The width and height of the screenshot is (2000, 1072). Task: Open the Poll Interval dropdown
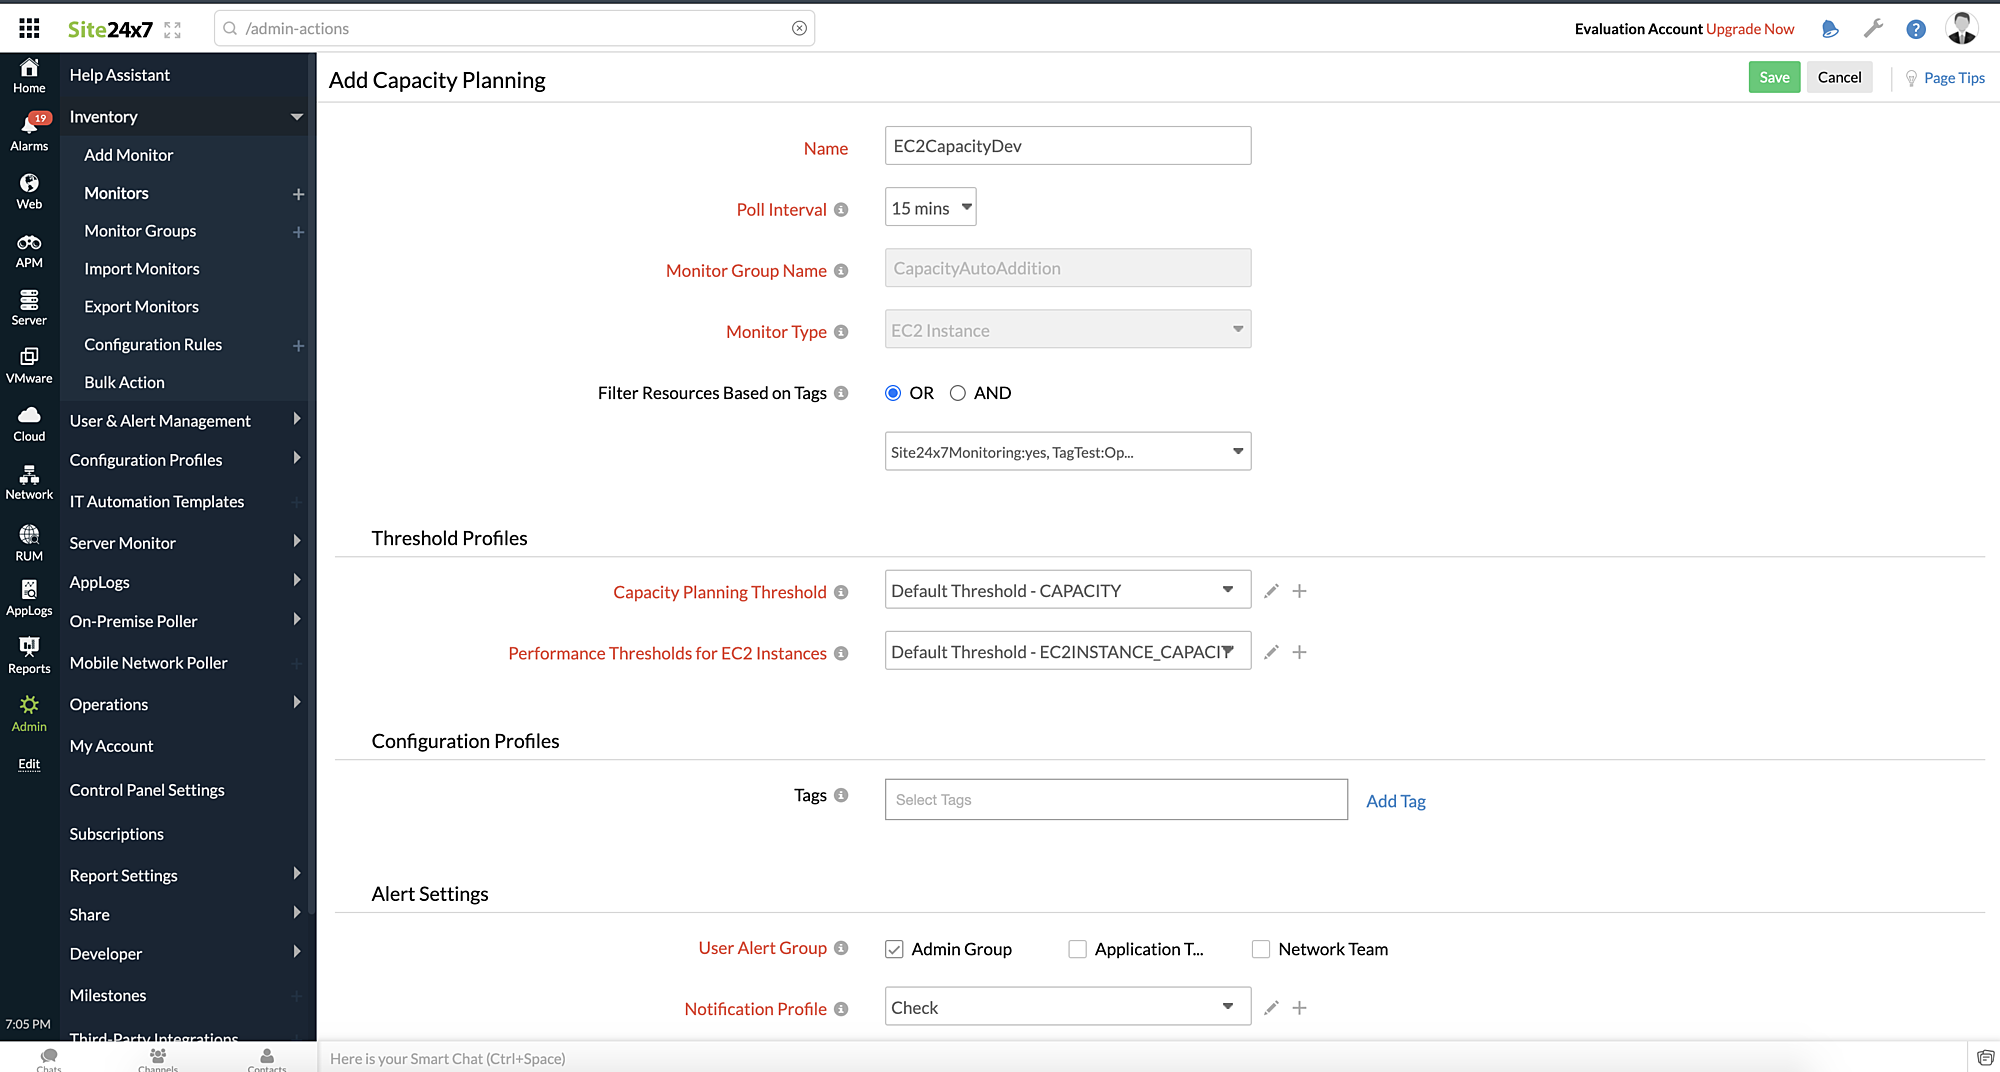(929, 207)
